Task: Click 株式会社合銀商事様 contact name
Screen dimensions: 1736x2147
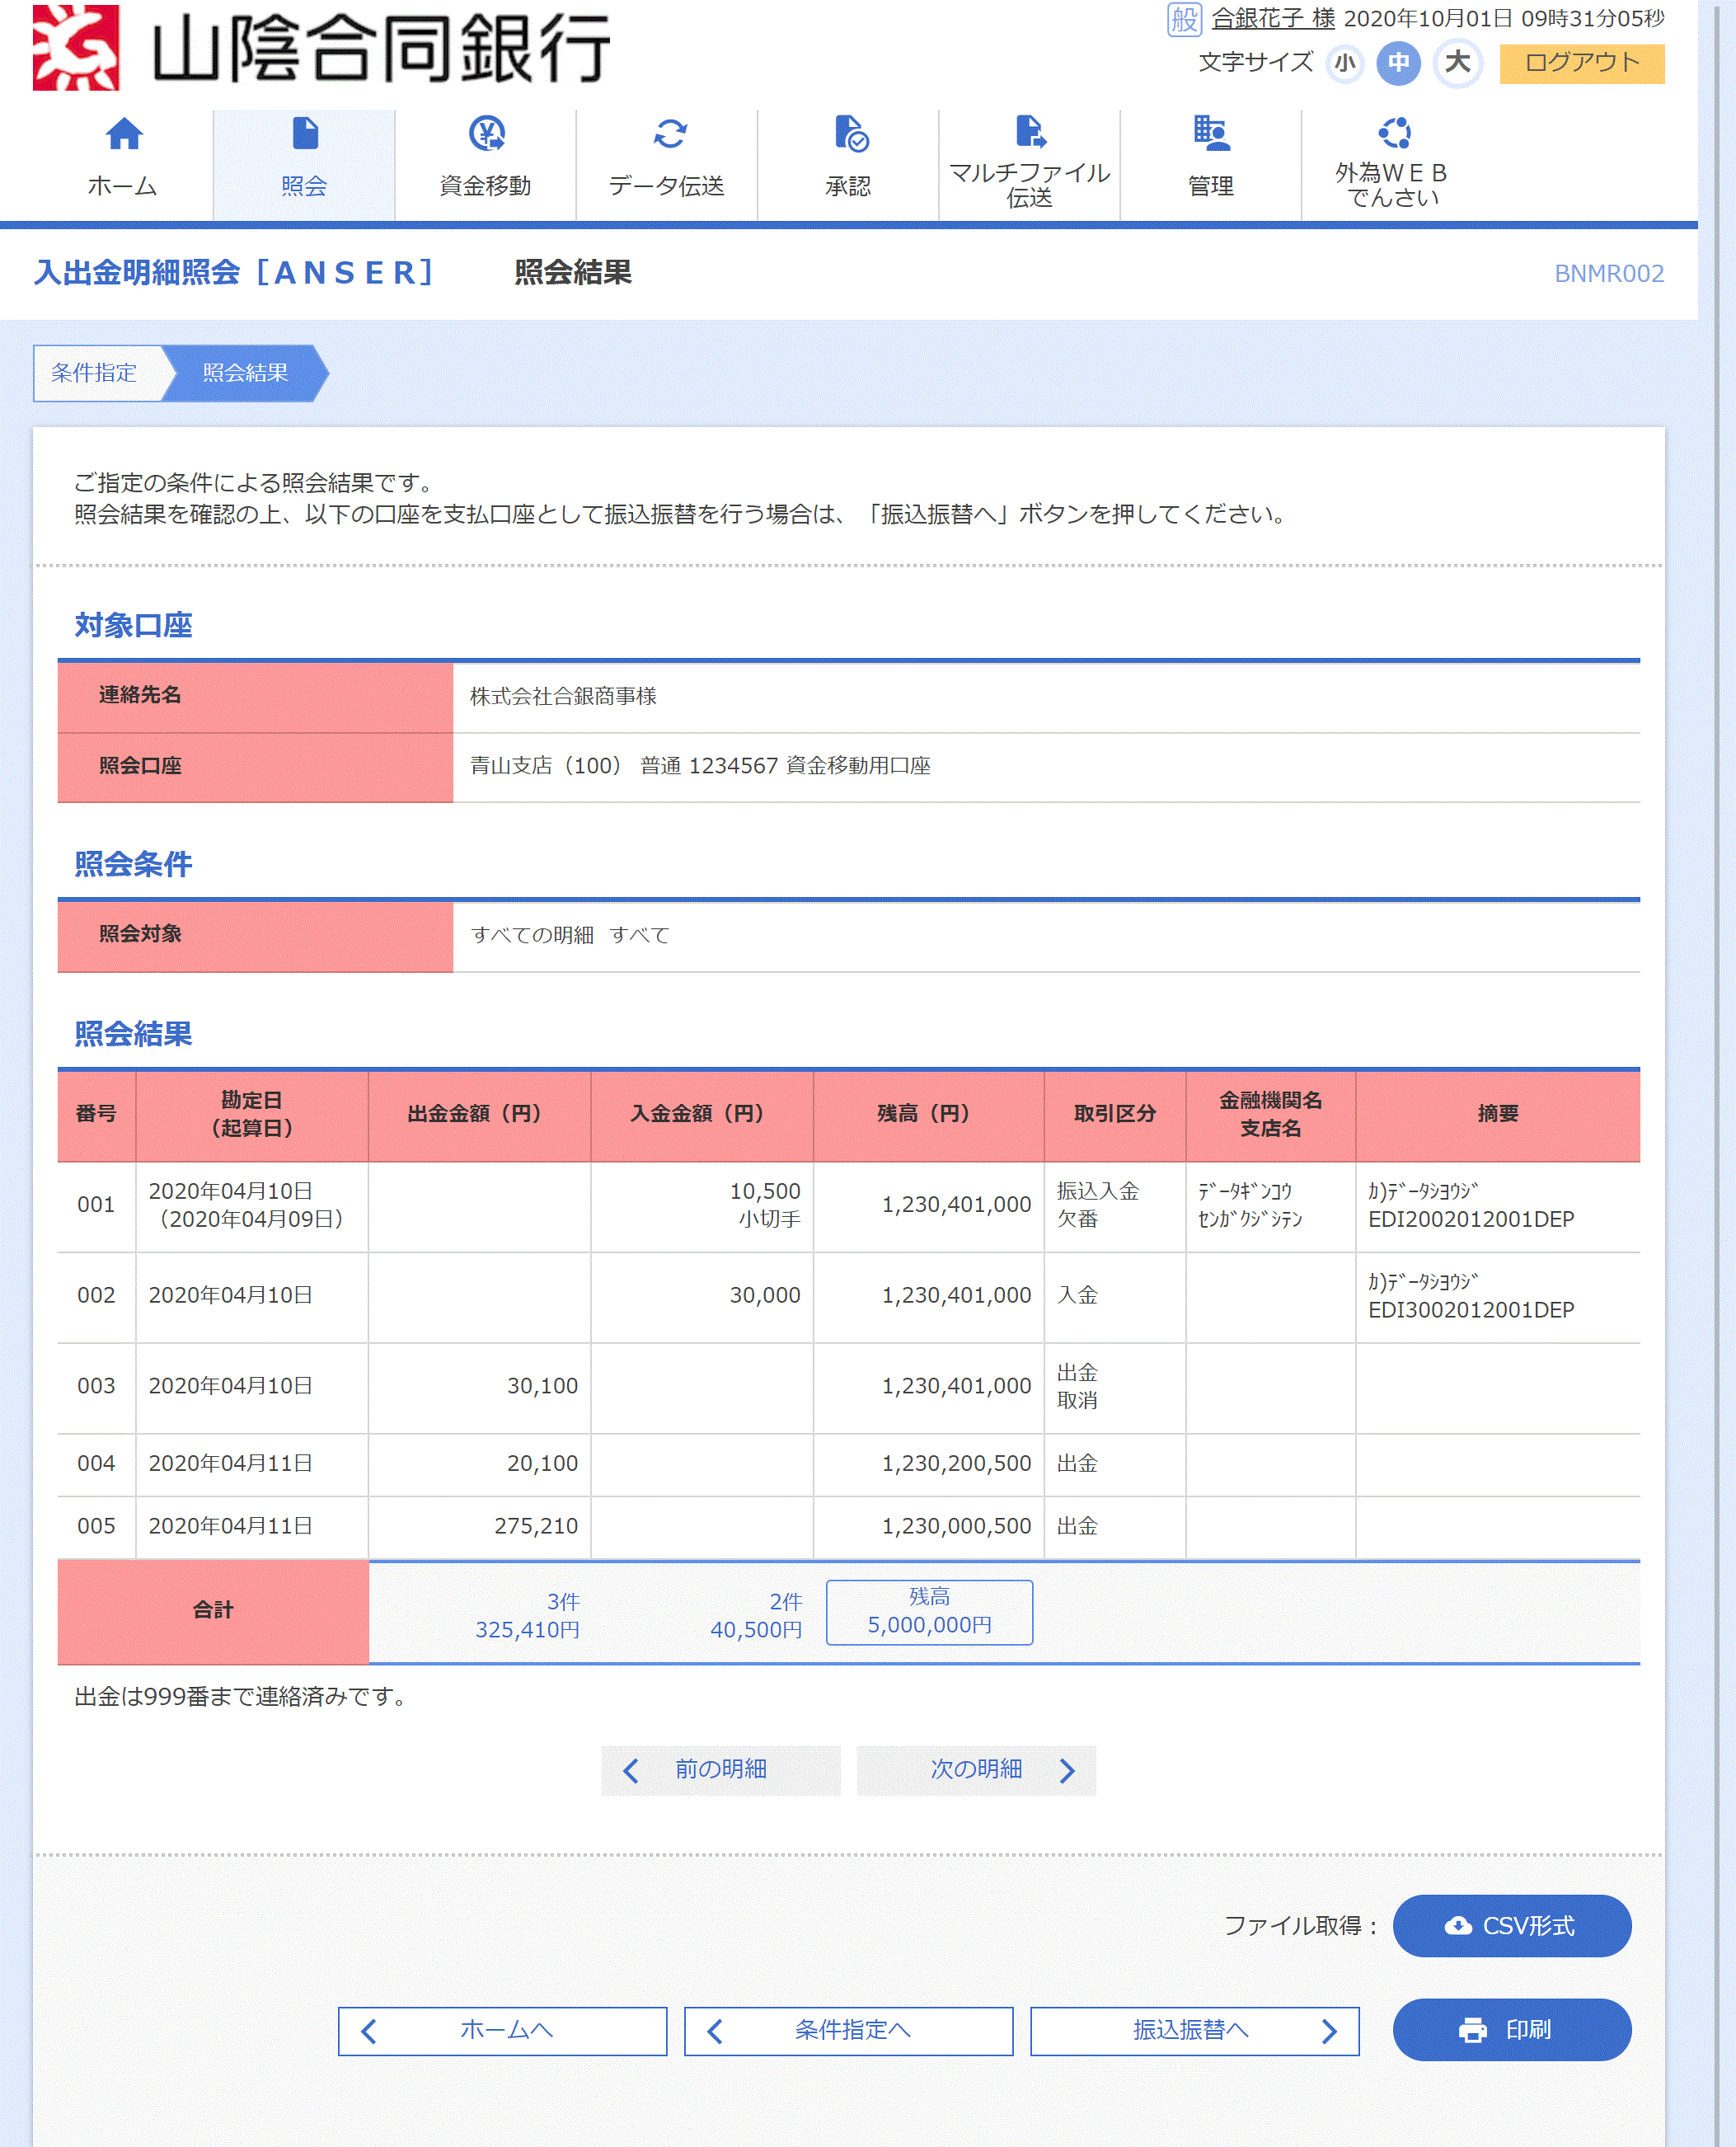Action: click(563, 696)
